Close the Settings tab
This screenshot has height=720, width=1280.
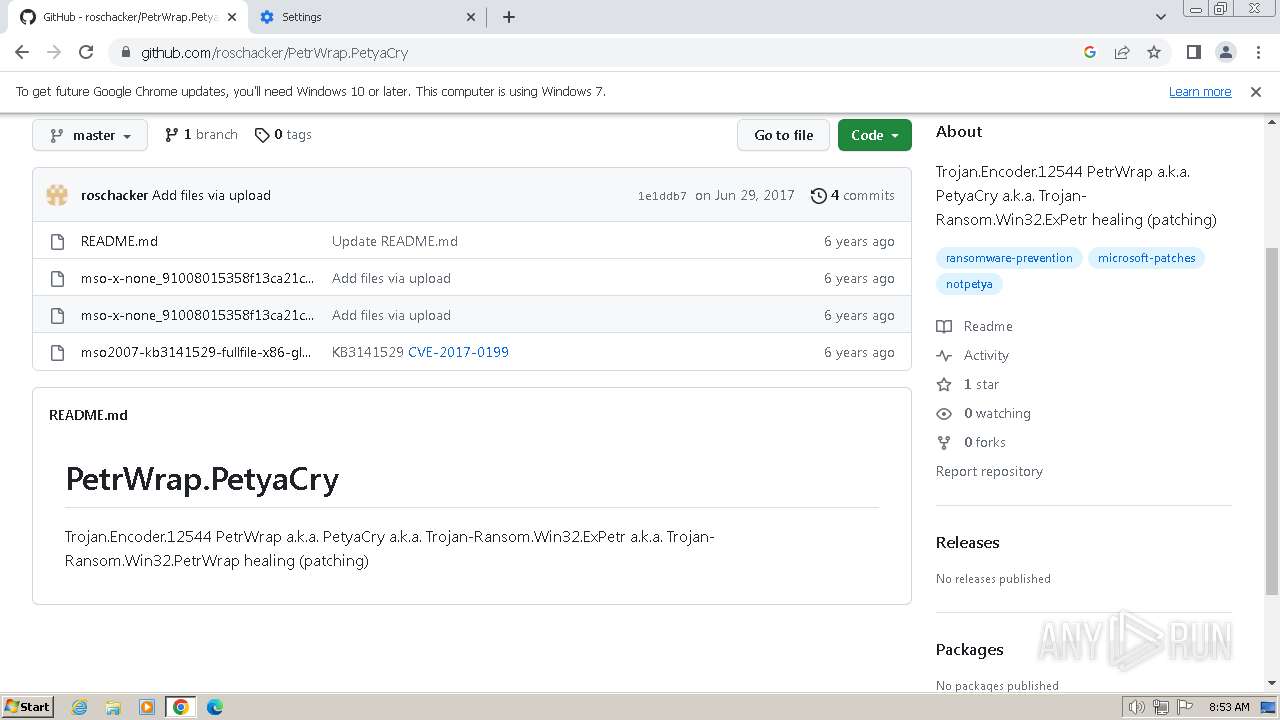click(x=471, y=17)
